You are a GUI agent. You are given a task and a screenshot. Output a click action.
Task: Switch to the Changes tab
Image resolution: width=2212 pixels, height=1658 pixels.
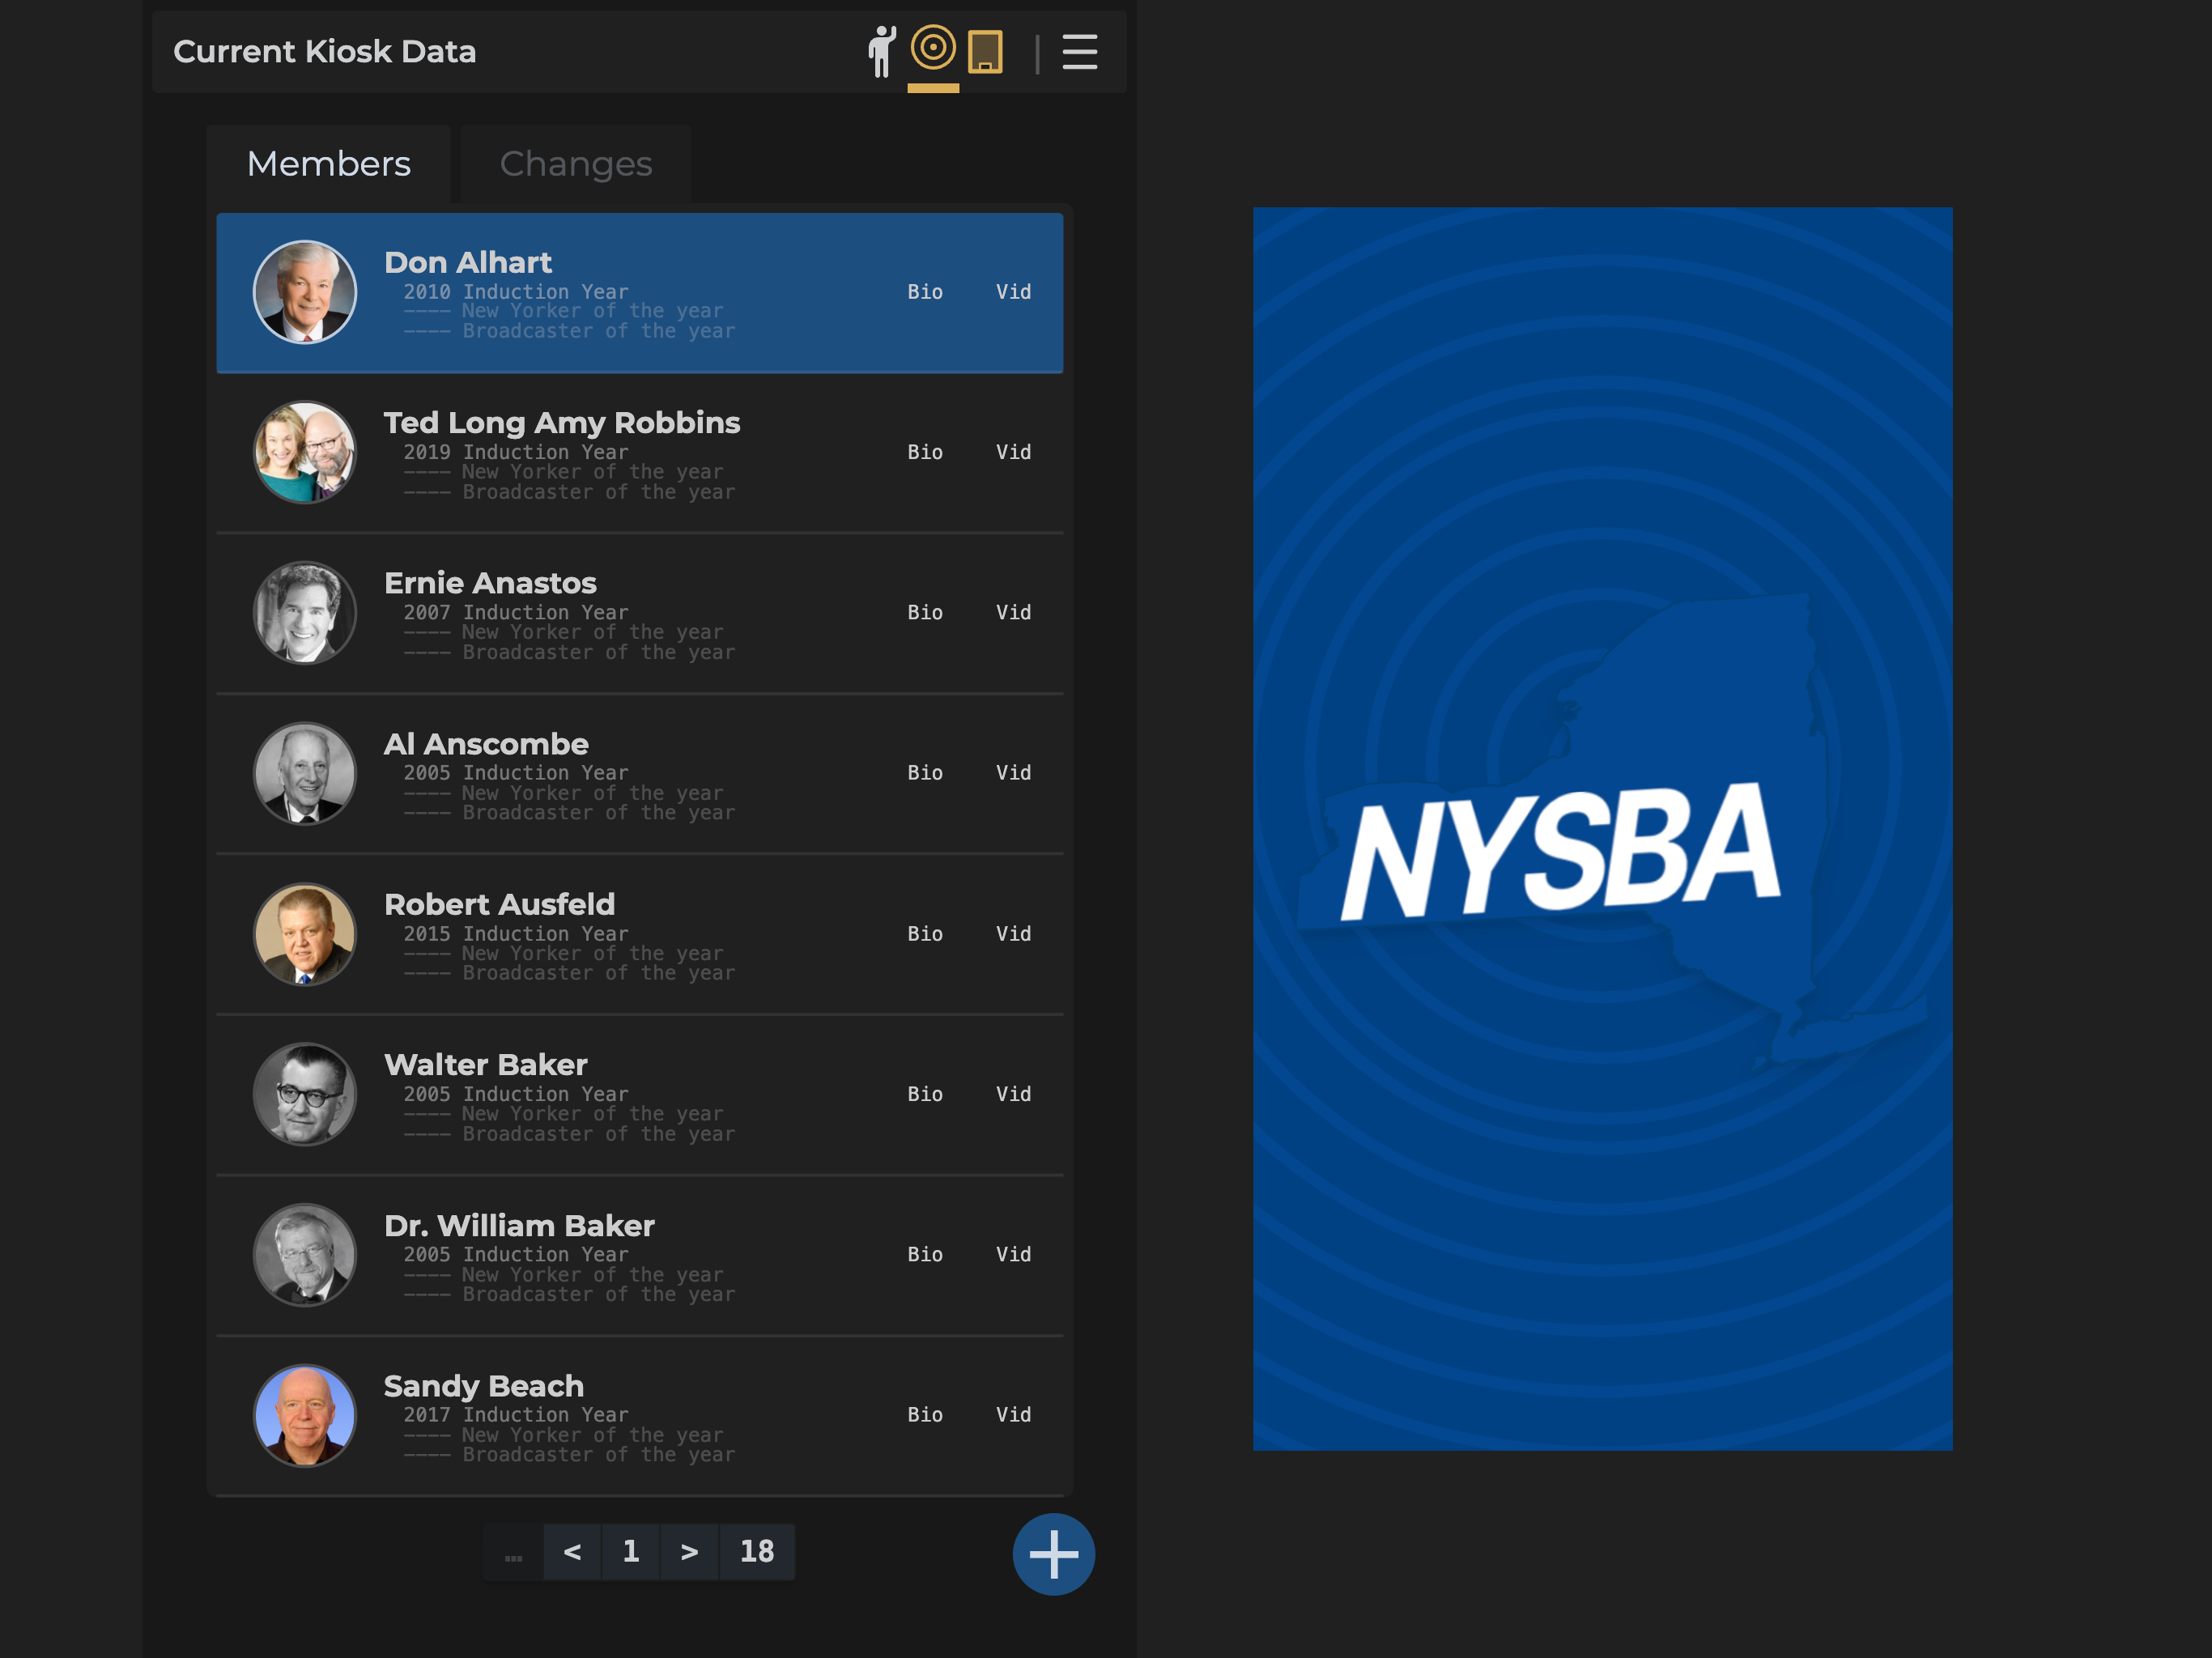[x=576, y=164]
